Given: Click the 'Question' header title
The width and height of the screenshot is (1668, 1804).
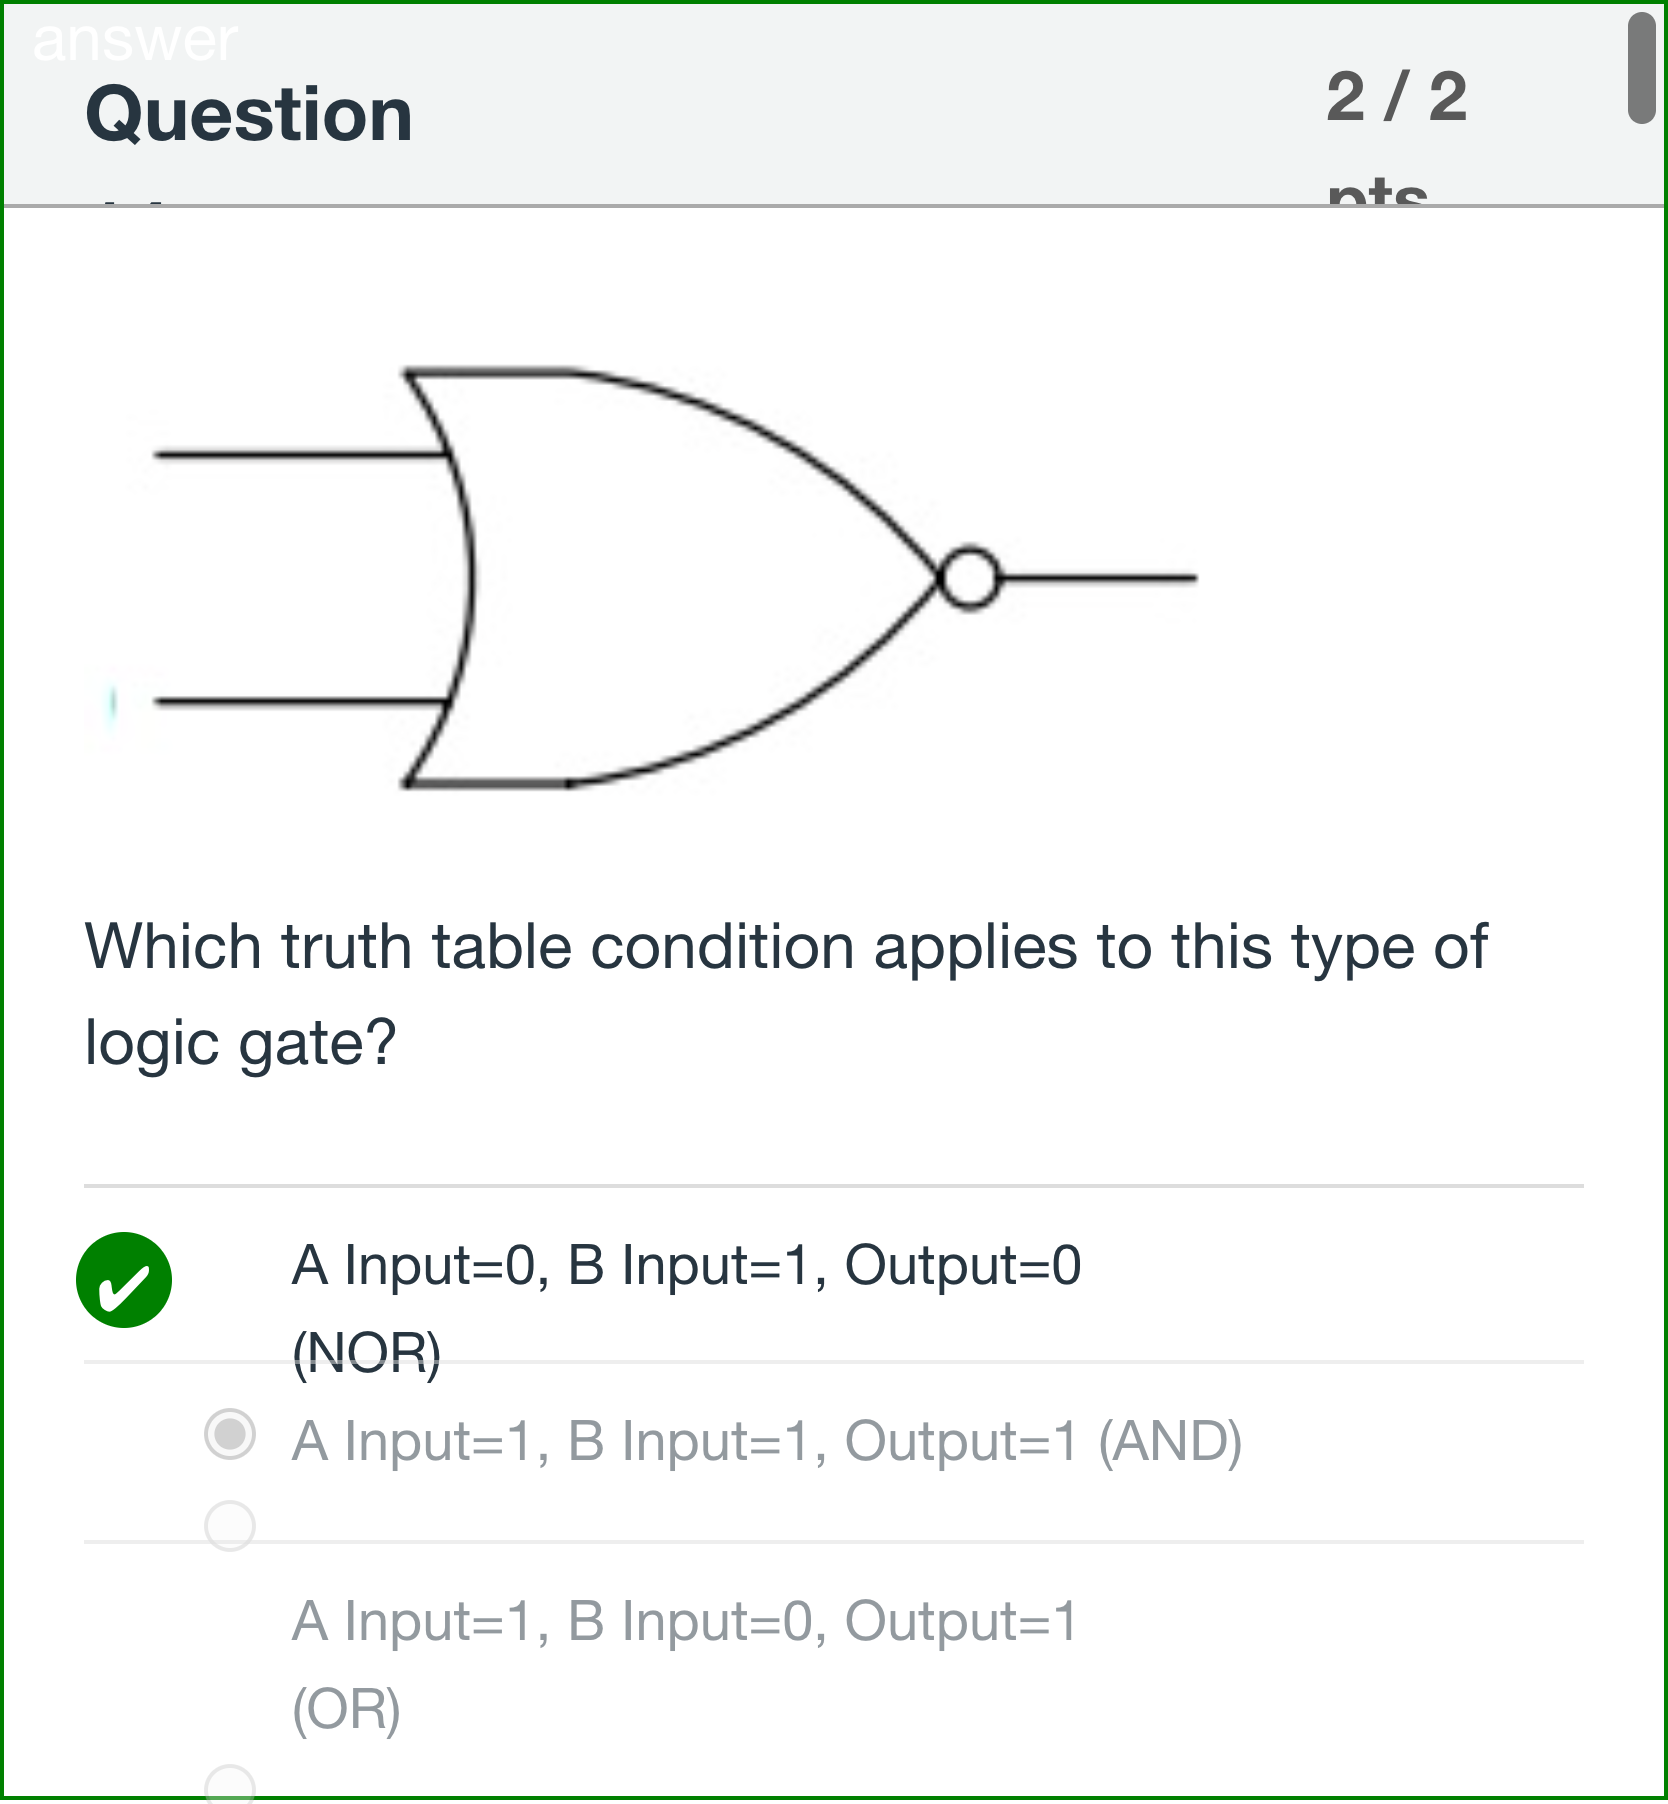Looking at the screenshot, I should click(246, 112).
